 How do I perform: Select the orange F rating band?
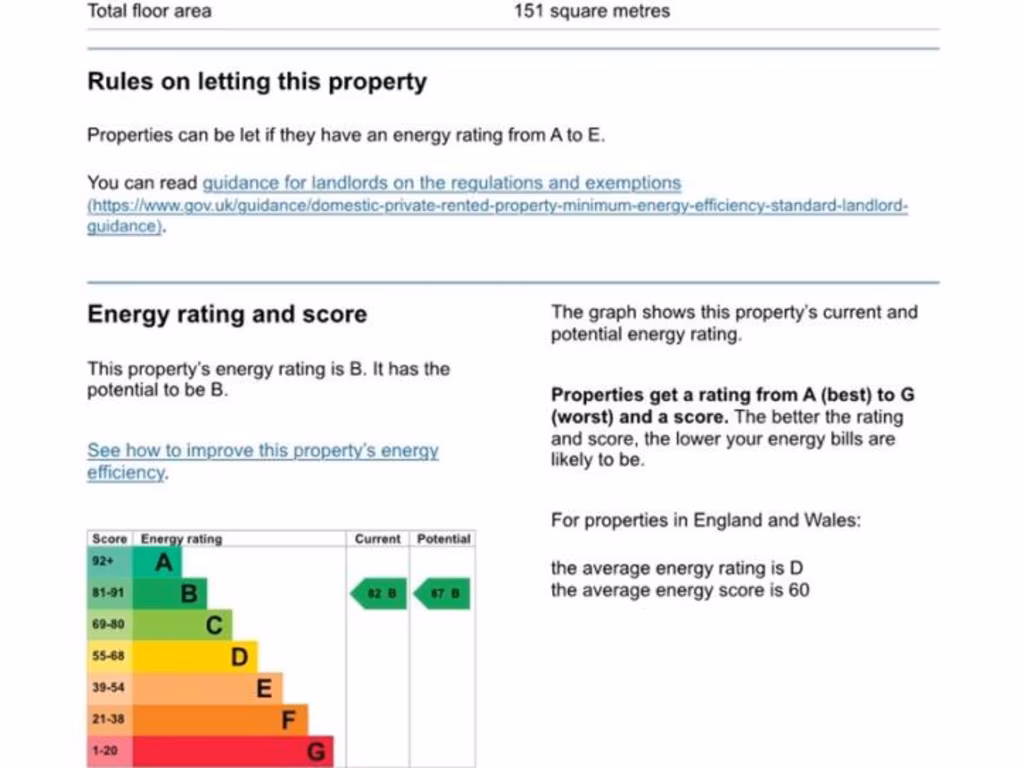point(220,720)
